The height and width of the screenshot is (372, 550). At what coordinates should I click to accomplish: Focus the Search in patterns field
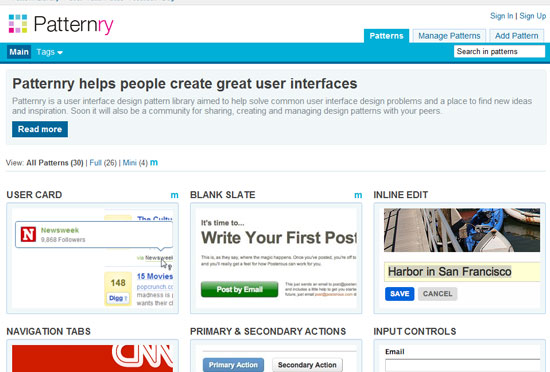[x=499, y=52]
